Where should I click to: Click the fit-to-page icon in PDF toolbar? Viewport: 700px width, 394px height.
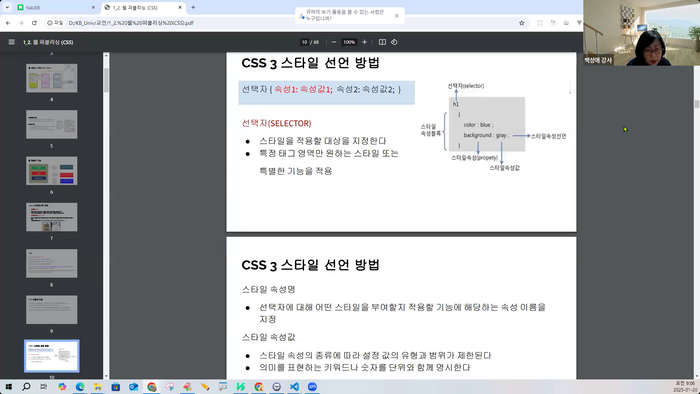tap(382, 42)
